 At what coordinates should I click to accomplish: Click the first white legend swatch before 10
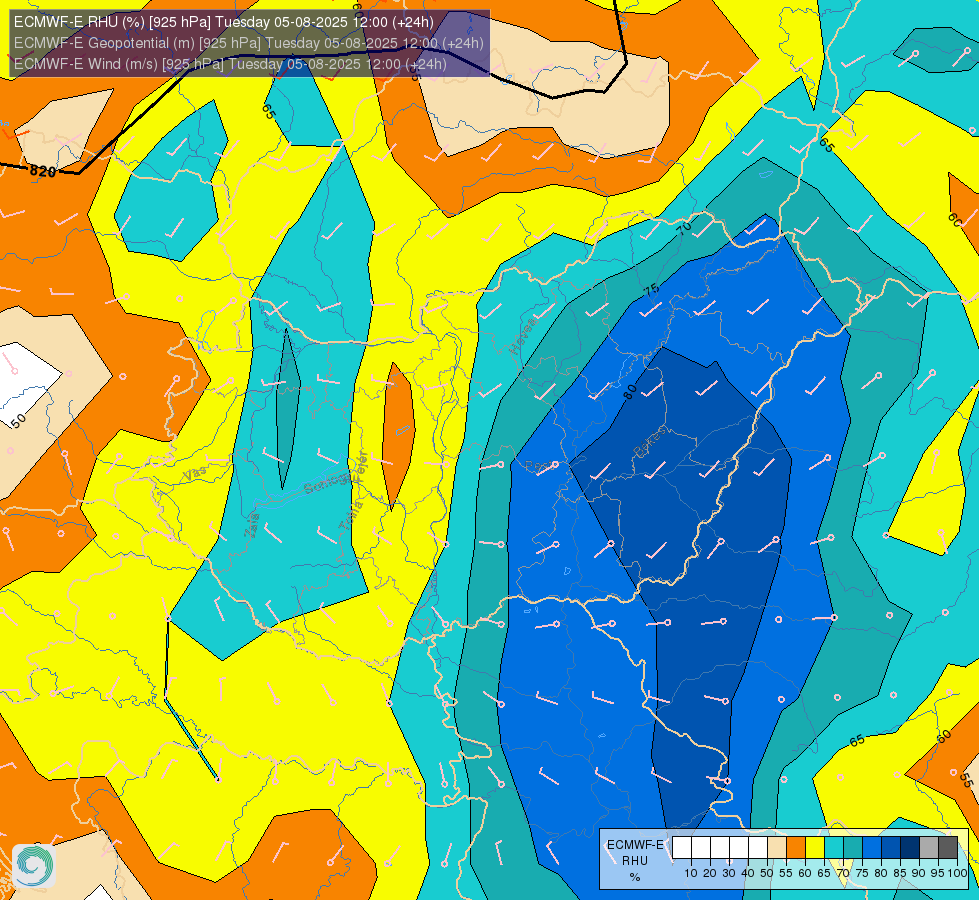tap(682, 848)
